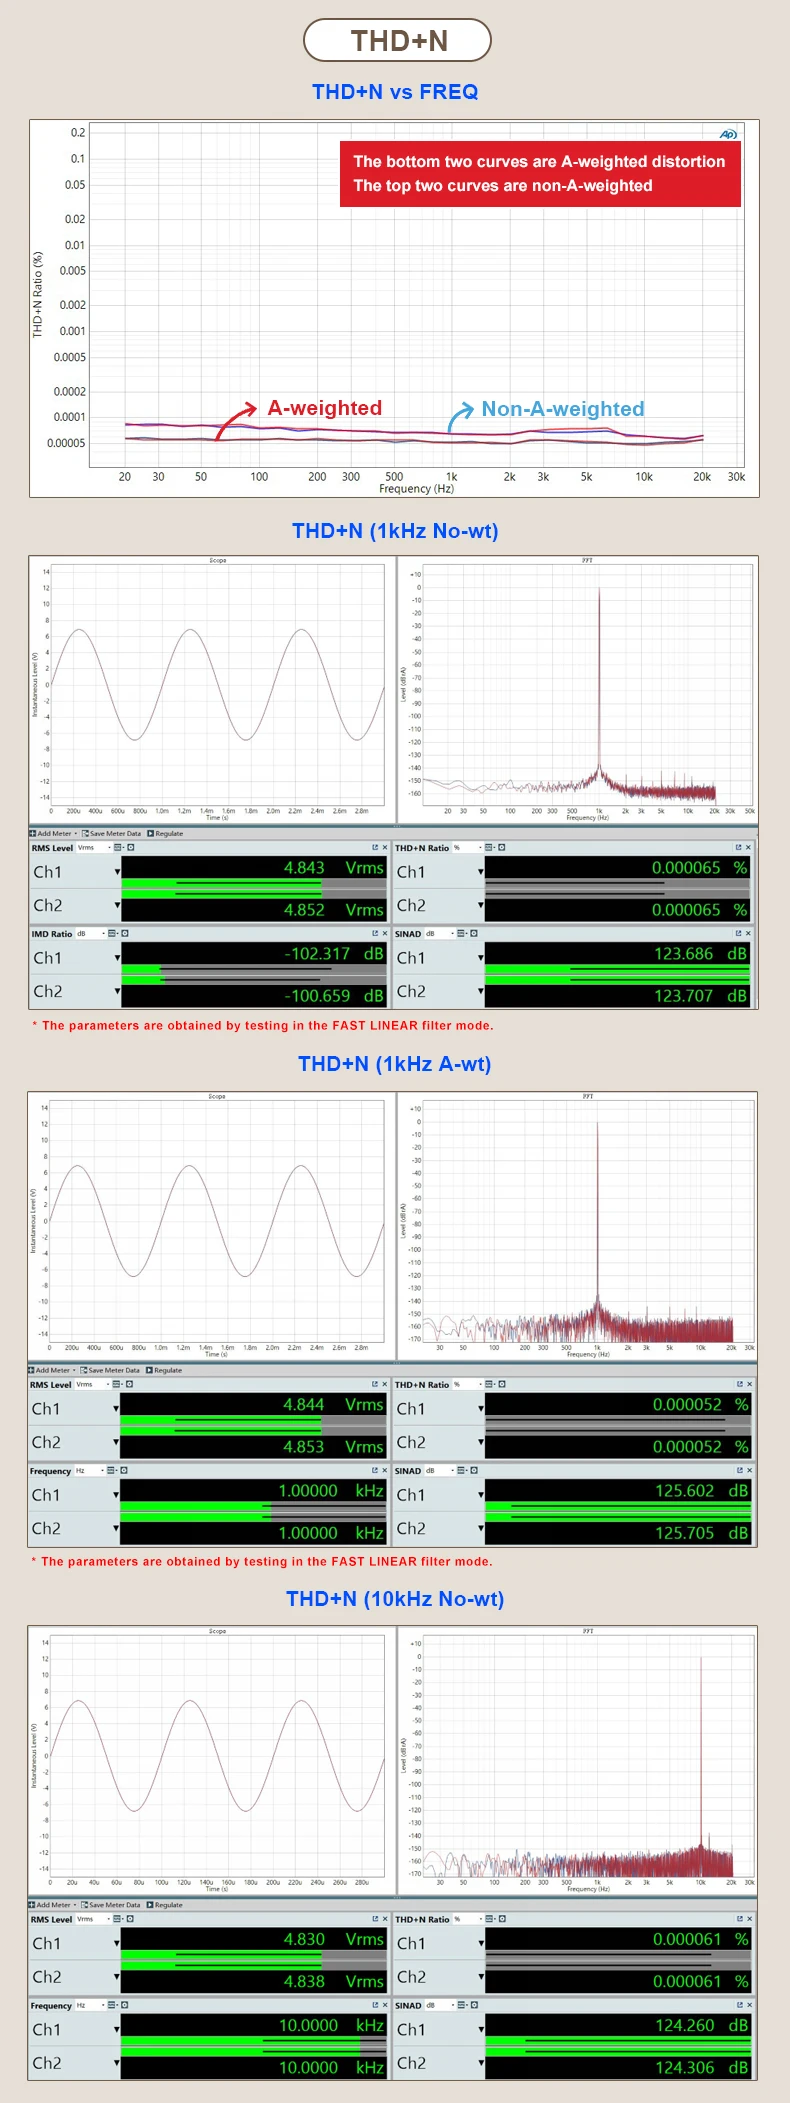Pop out THD+N Ratio meter in 1kHz No-wt panel
The height and width of the screenshot is (2103, 790).
coord(738,847)
